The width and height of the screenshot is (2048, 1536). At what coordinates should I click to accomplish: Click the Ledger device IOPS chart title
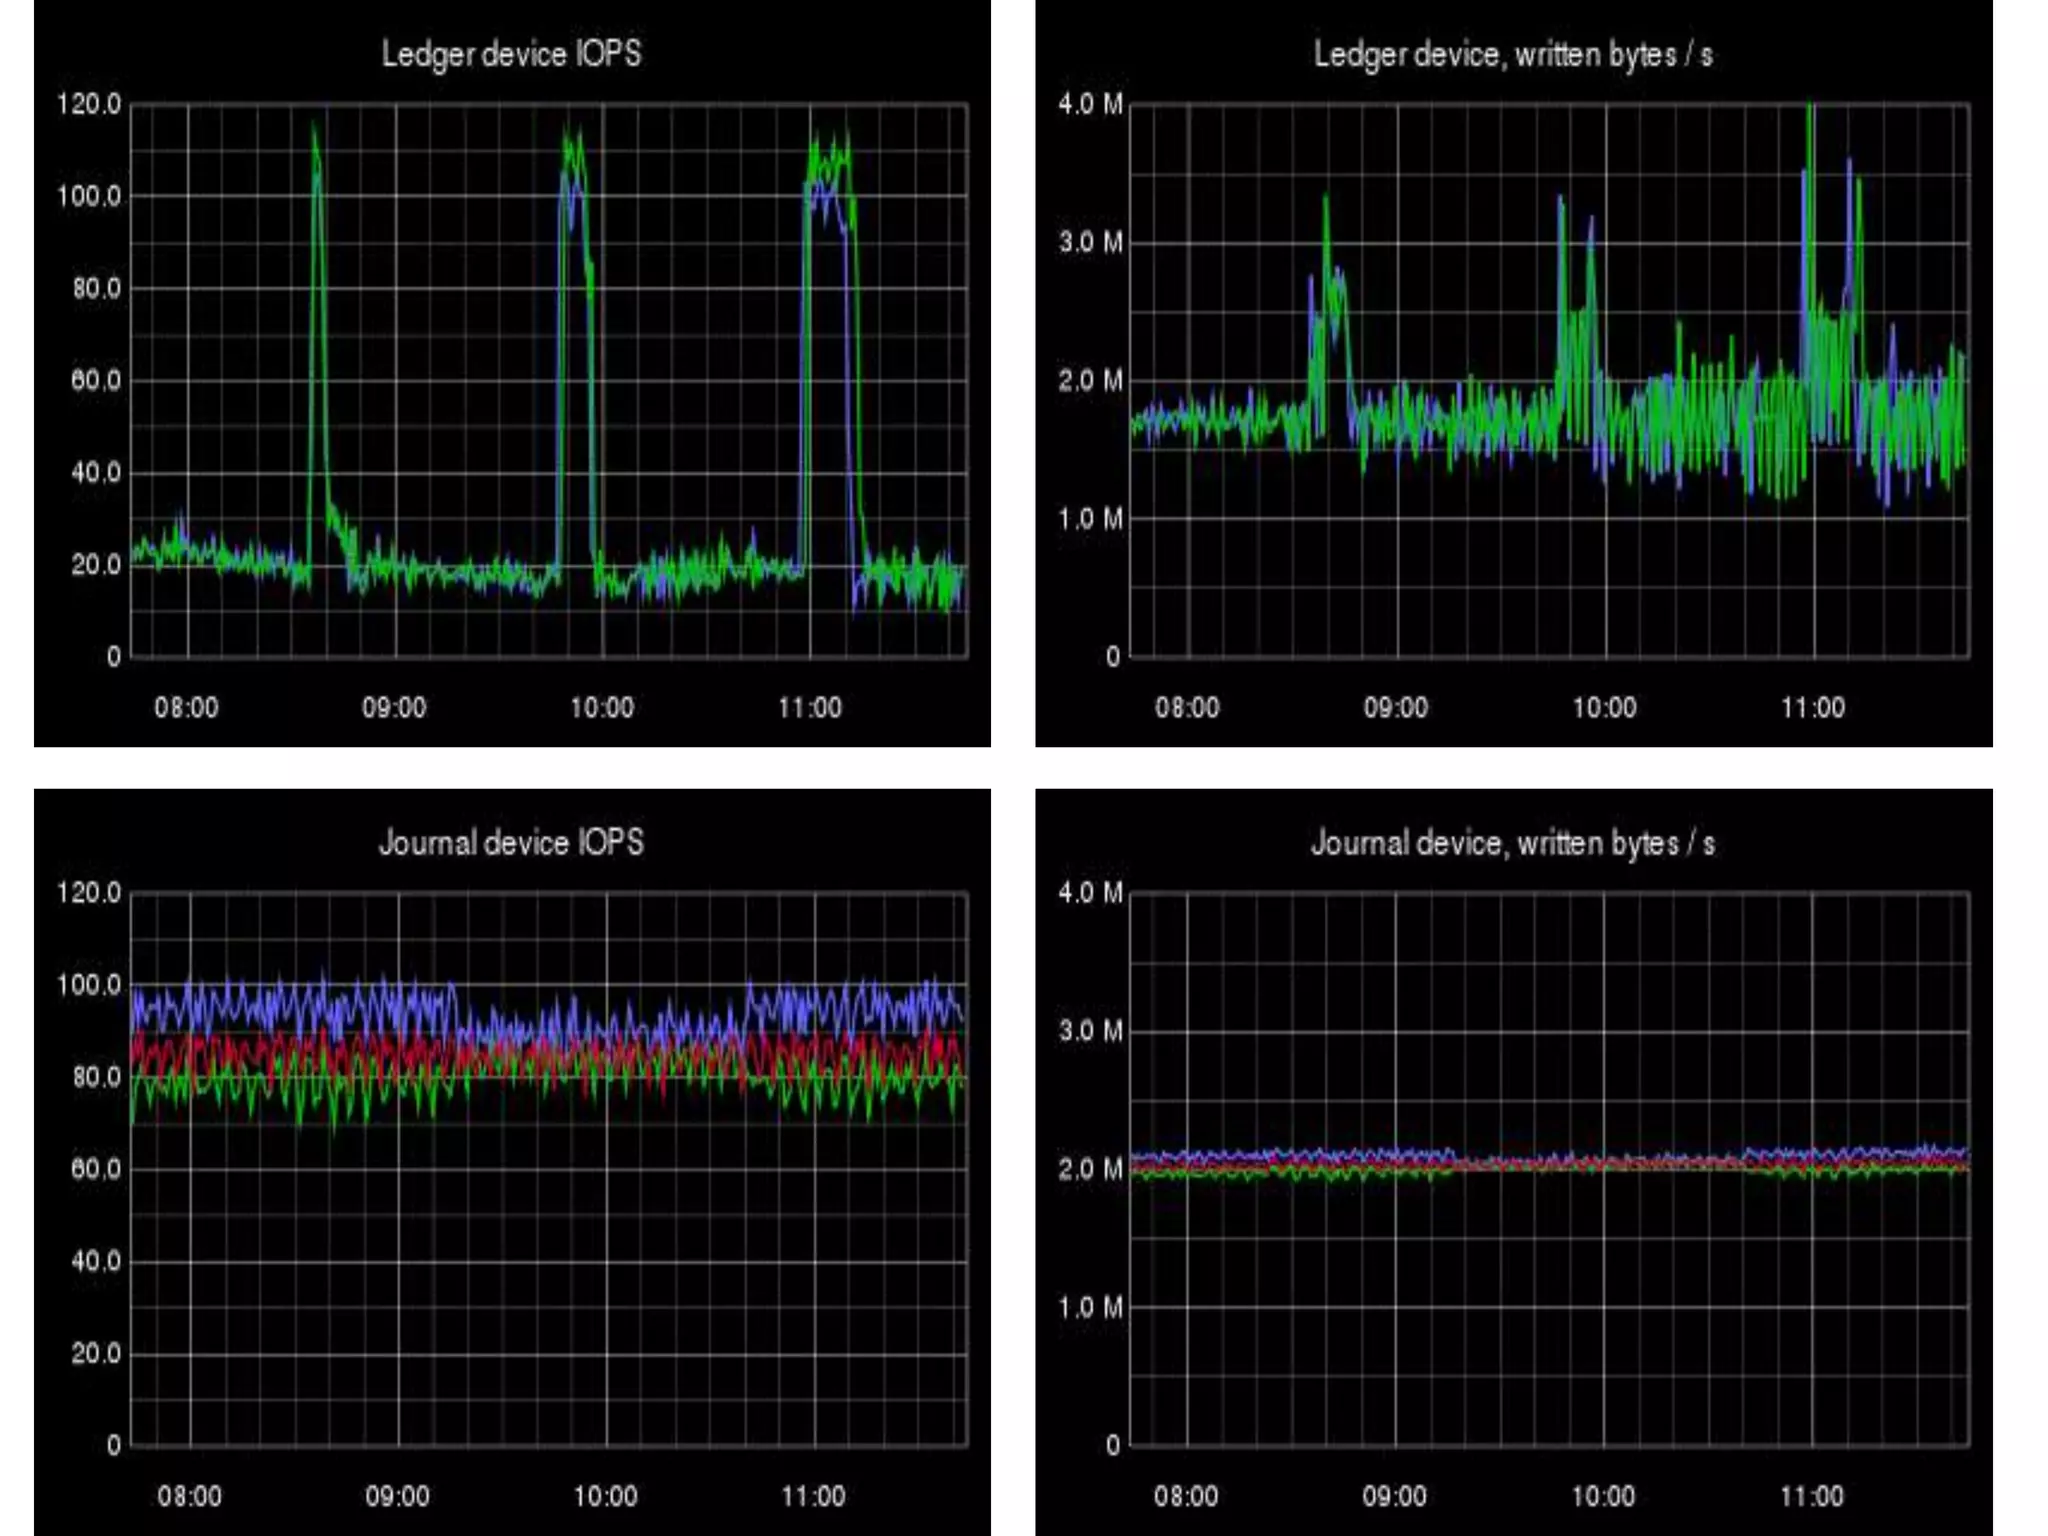click(x=511, y=54)
